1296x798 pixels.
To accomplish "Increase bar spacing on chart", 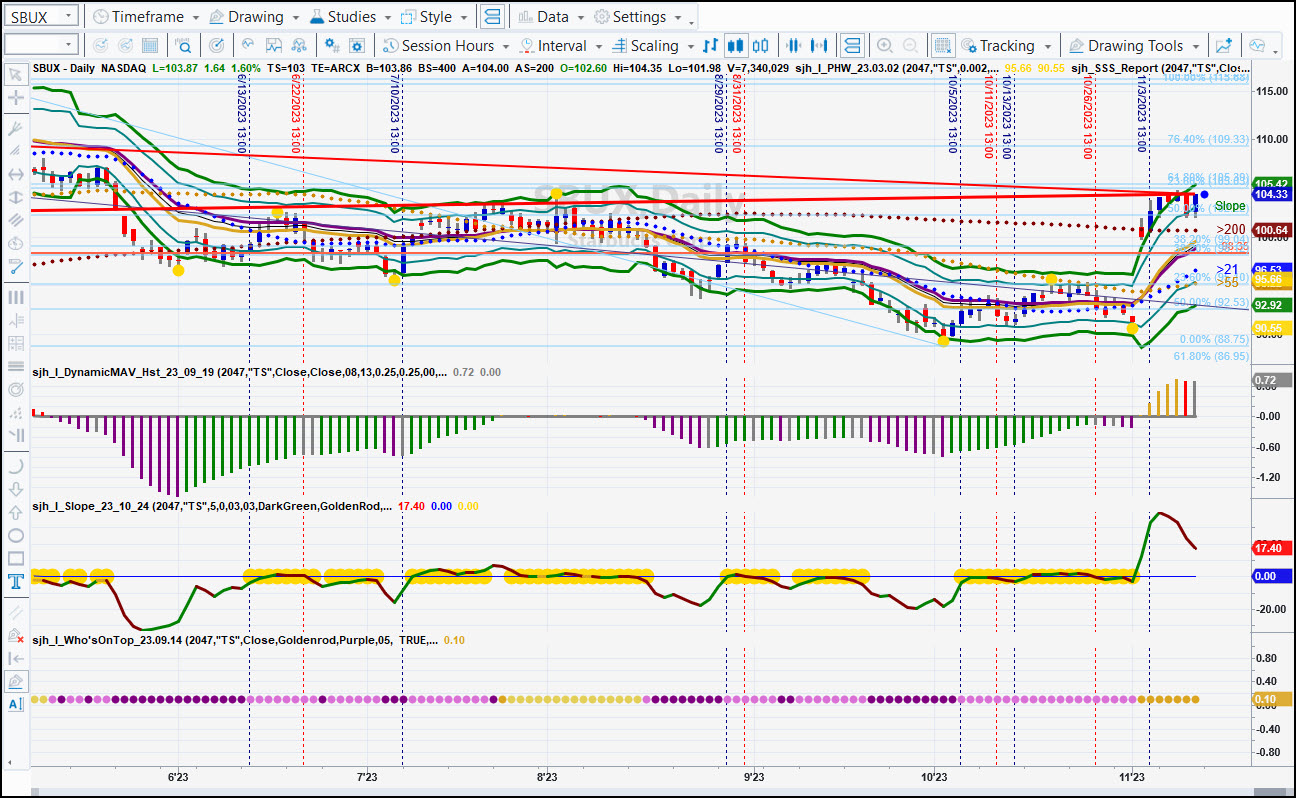I will 820,46.
